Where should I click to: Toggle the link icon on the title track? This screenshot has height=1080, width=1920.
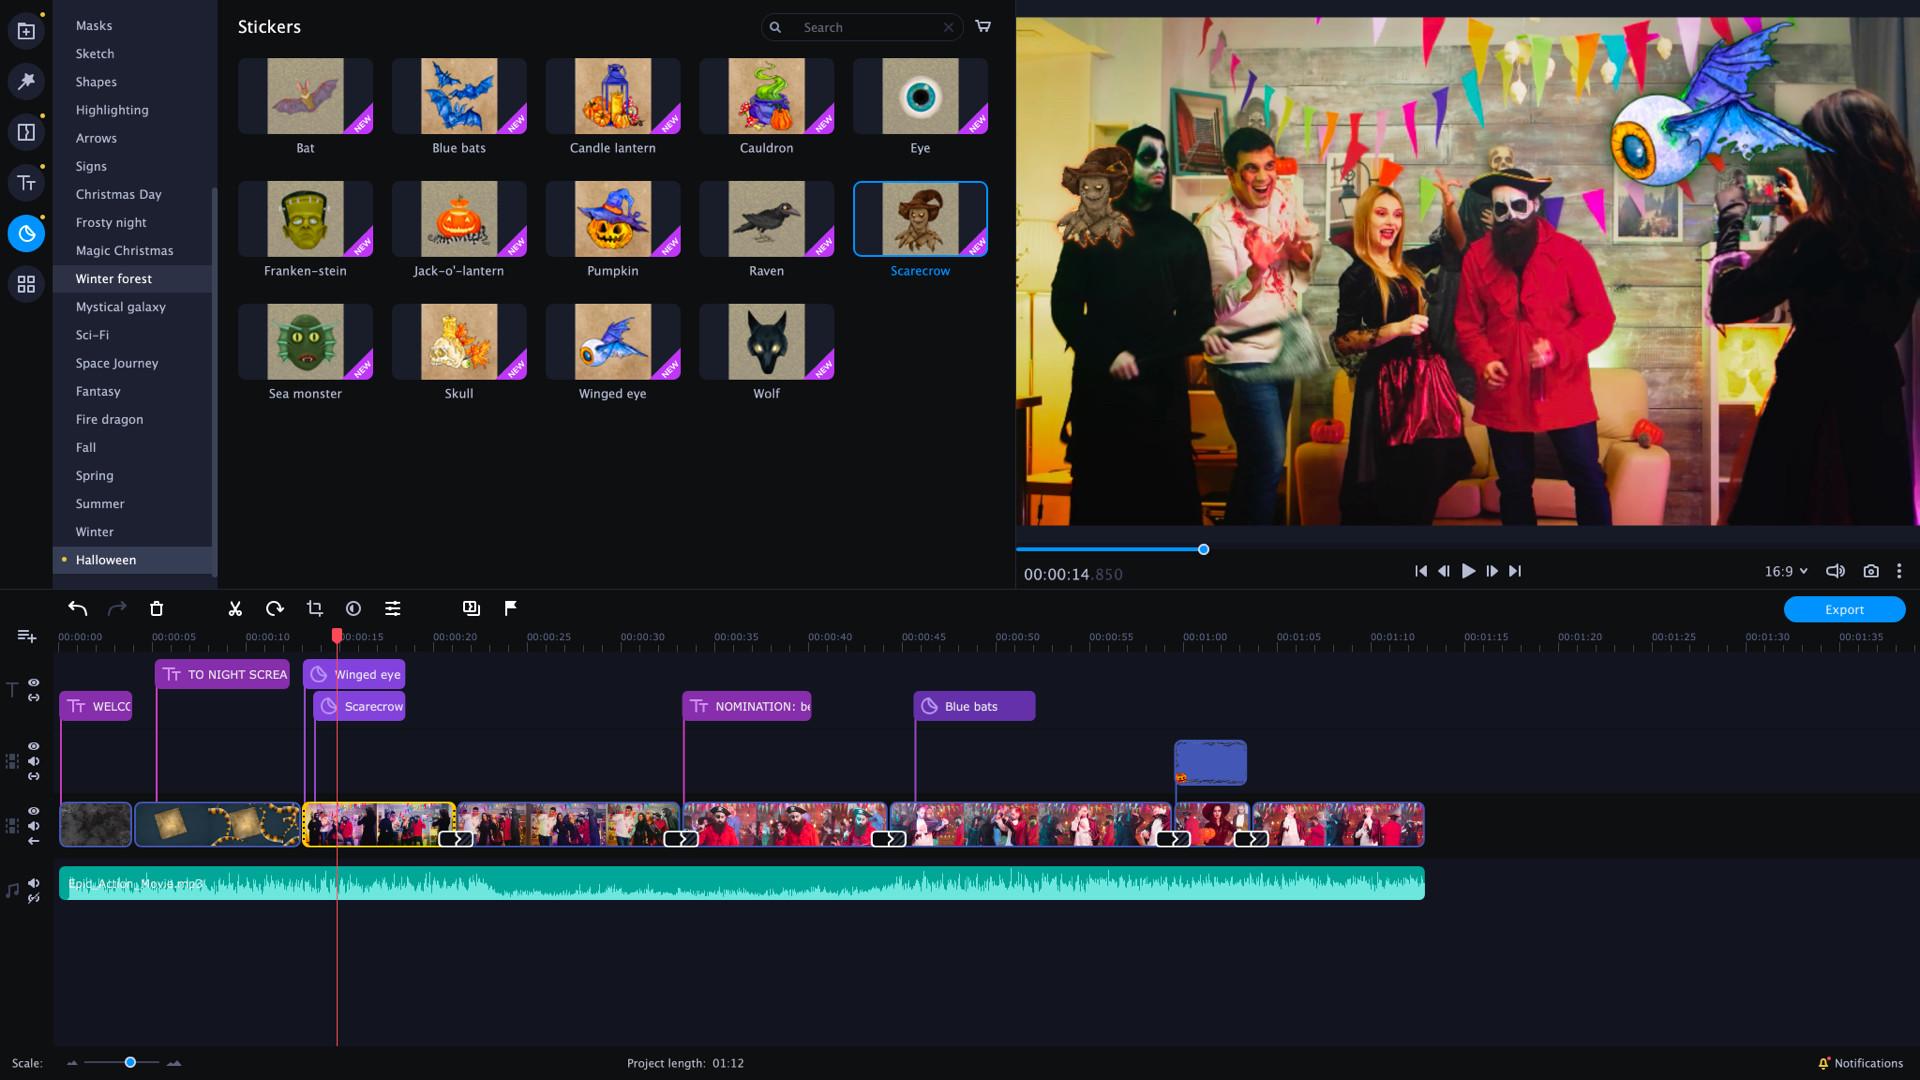tap(33, 698)
